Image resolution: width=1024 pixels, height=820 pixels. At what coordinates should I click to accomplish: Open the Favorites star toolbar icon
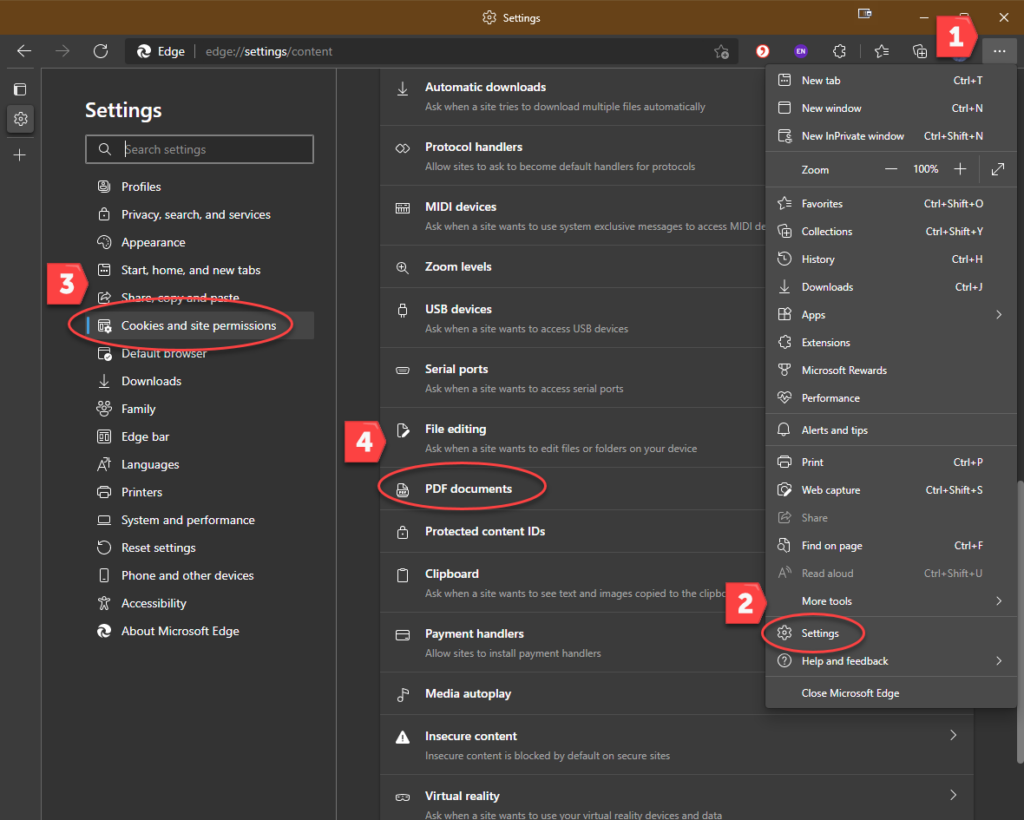881,51
